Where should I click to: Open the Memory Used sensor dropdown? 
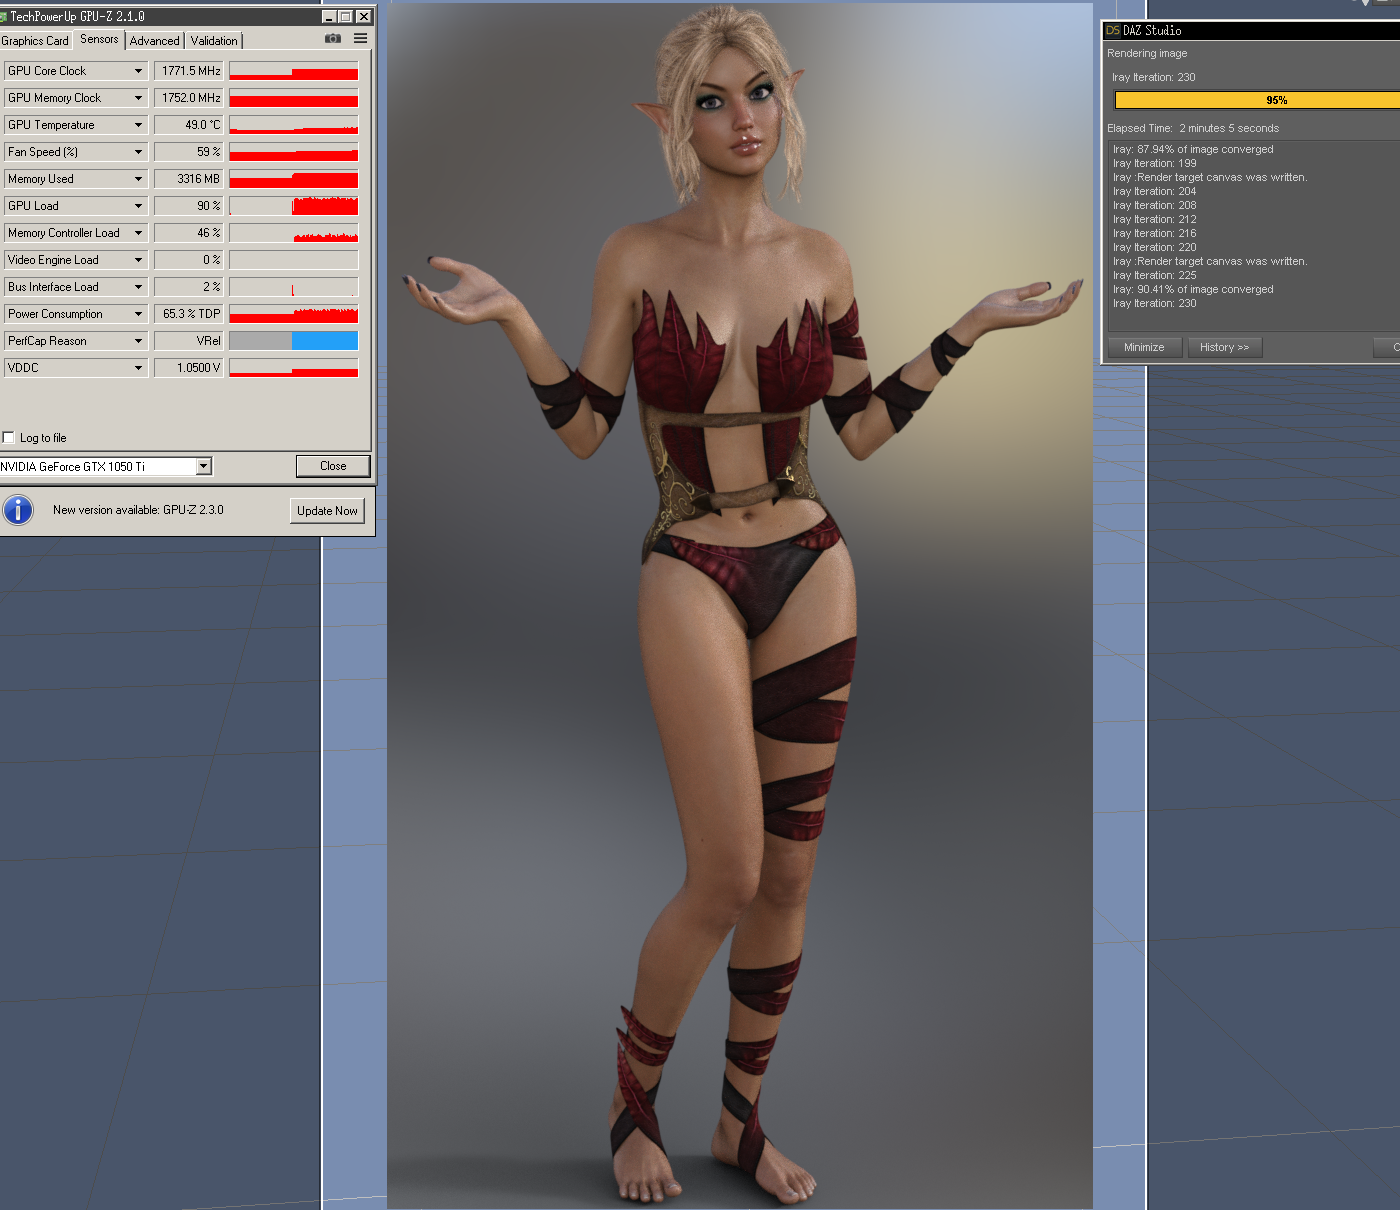(x=138, y=179)
